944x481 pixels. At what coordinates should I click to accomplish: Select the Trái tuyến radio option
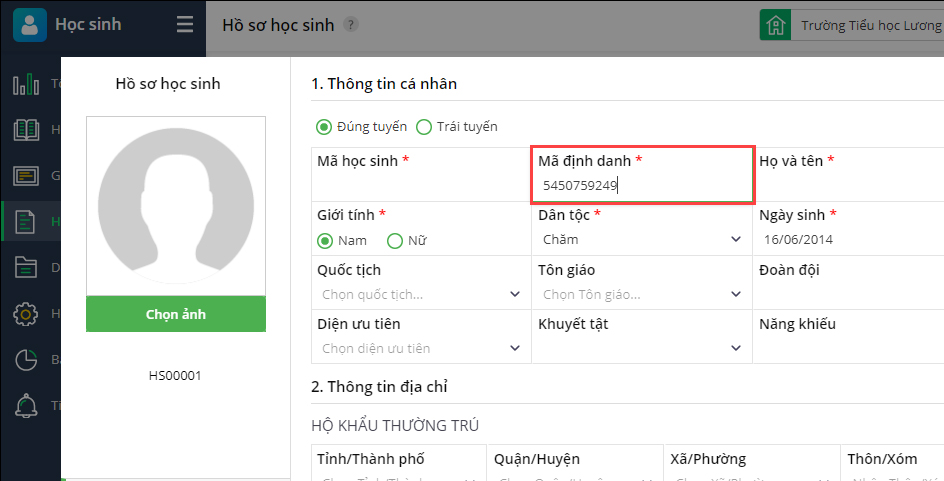pyautogui.click(x=424, y=127)
